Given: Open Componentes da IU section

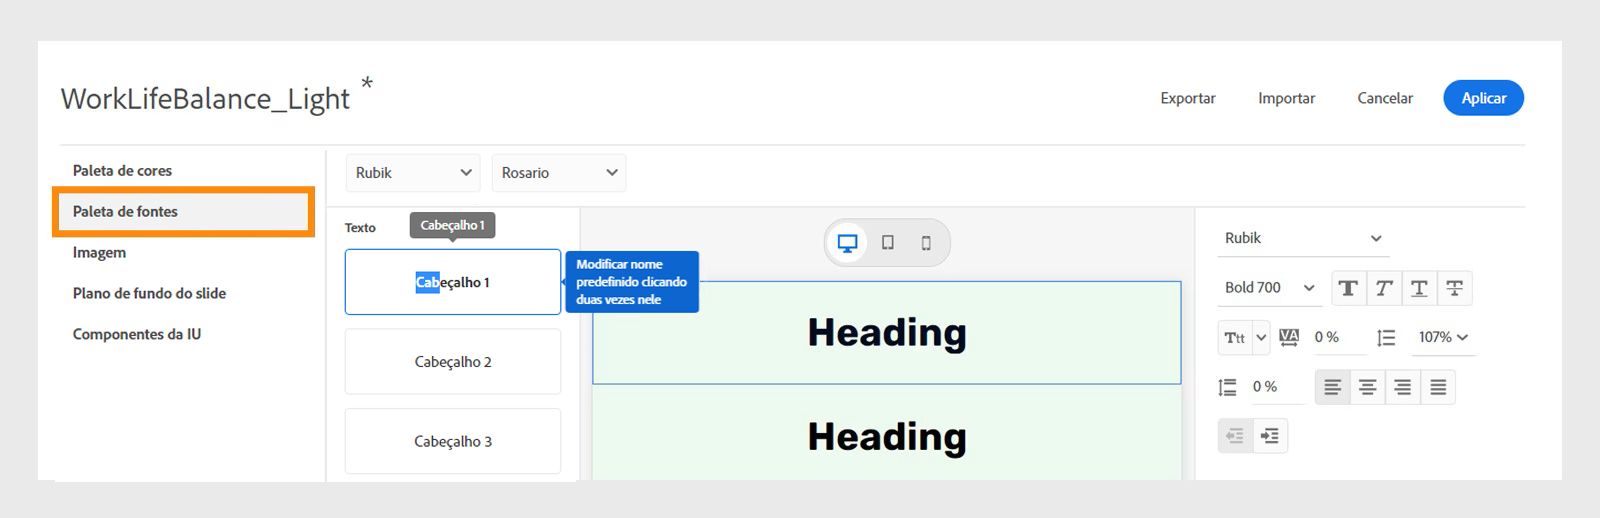Looking at the screenshot, I should pyautogui.click(x=137, y=334).
